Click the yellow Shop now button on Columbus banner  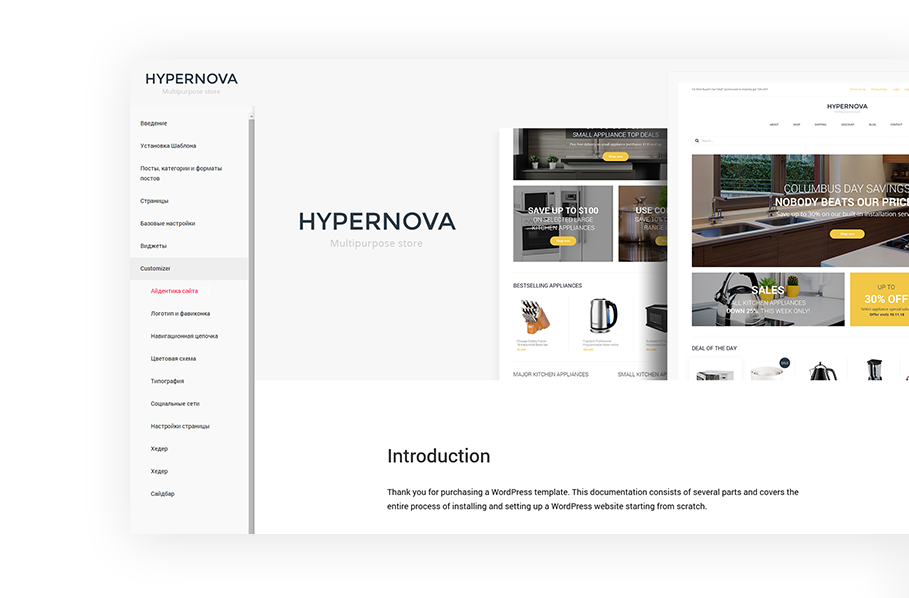pyautogui.click(x=847, y=234)
